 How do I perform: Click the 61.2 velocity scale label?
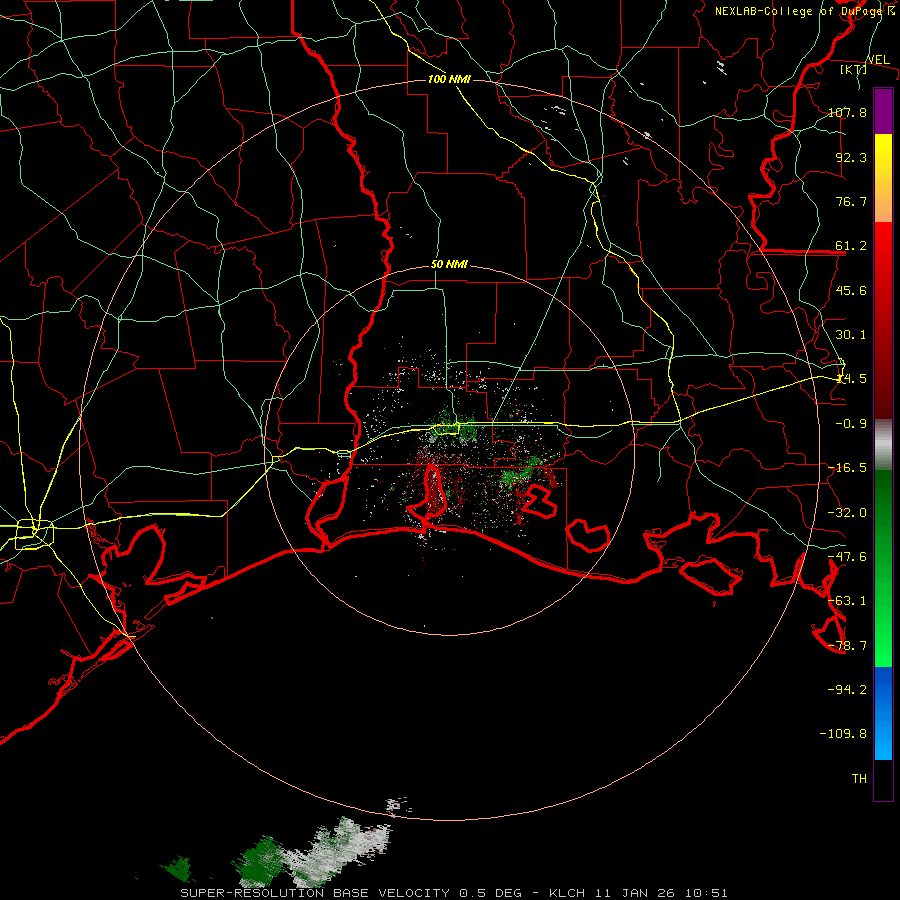(851, 246)
